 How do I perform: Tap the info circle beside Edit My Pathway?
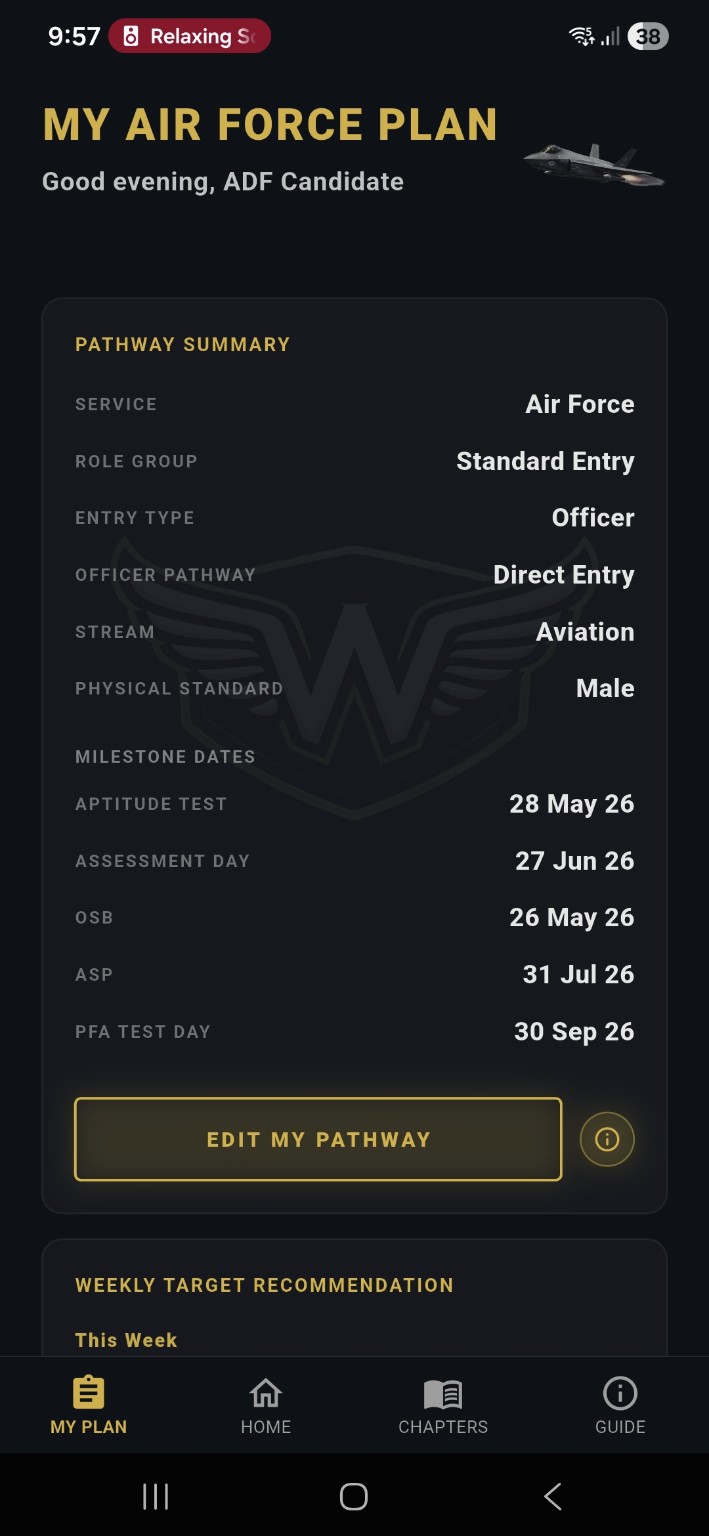click(x=607, y=1139)
